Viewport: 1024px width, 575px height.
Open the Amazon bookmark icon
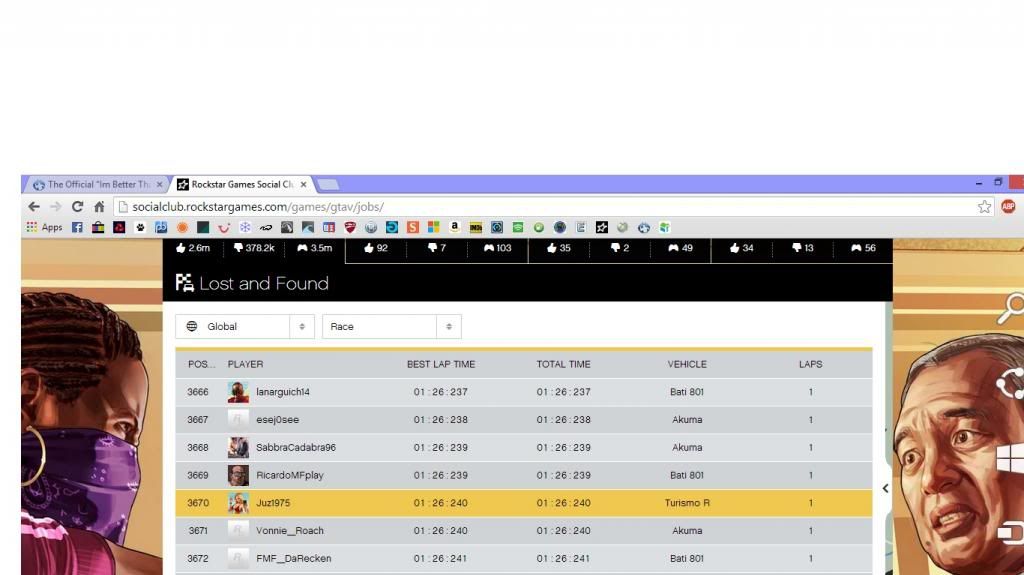(454, 228)
